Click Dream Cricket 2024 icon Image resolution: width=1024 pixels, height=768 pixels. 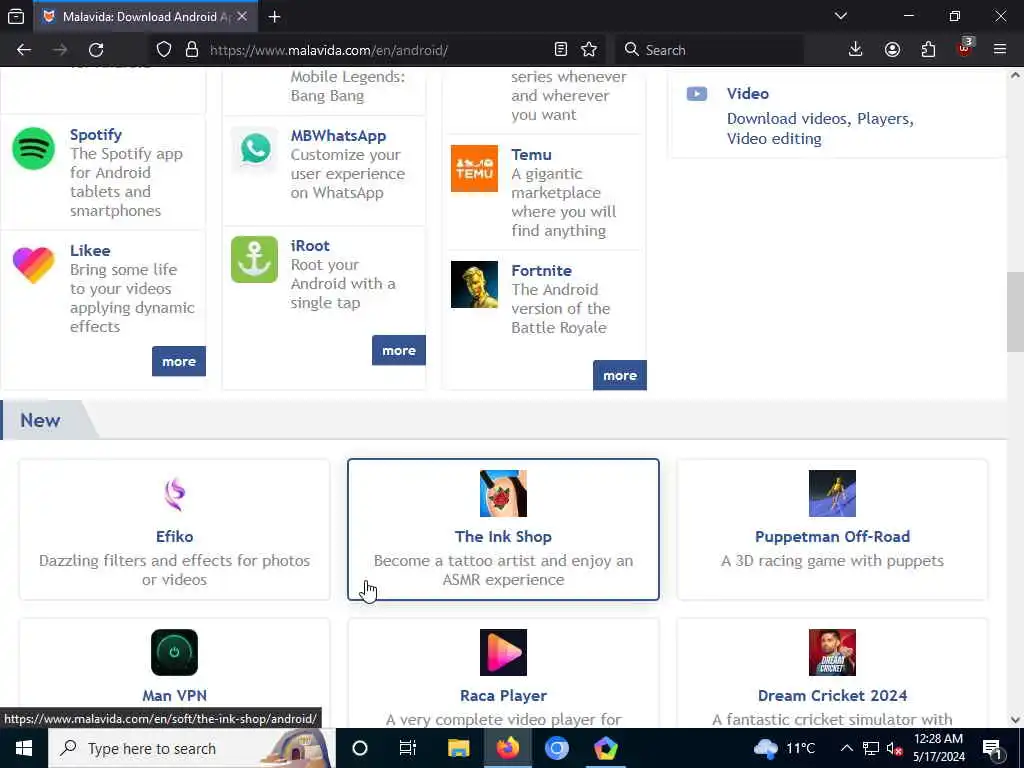point(832,652)
